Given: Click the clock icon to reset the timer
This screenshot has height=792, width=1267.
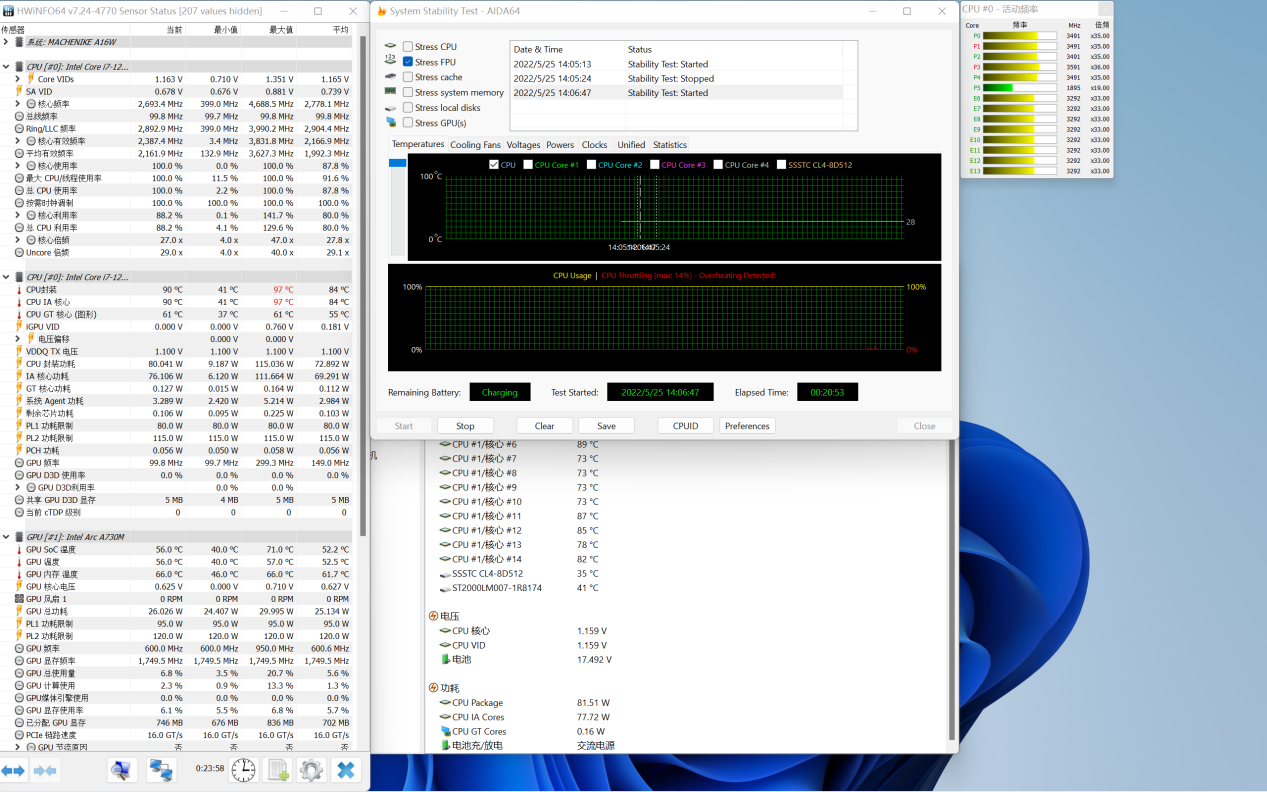Looking at the screenshot, I should (243, 770).
